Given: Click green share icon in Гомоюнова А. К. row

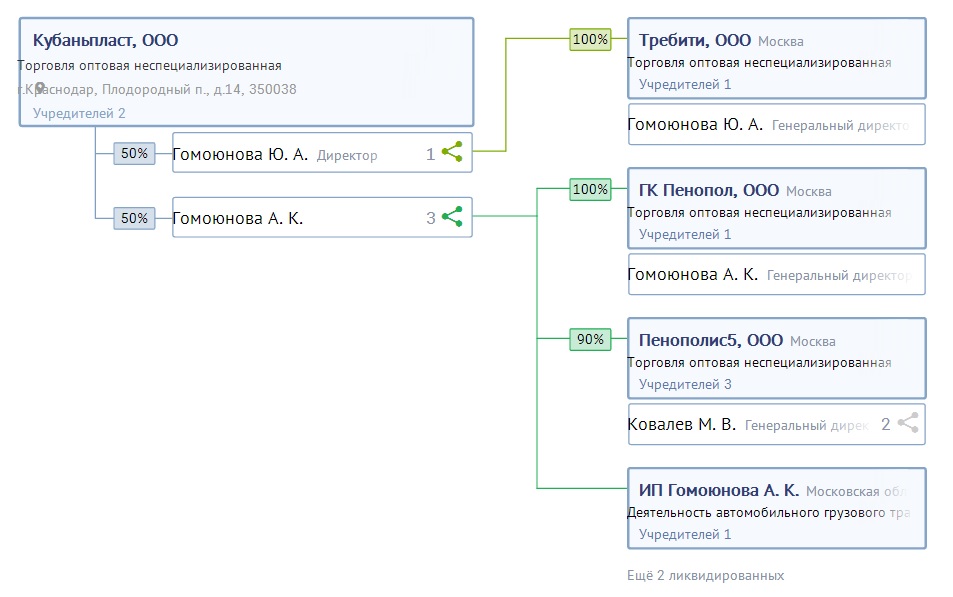Looking at the screenshot, I should 452,217.
